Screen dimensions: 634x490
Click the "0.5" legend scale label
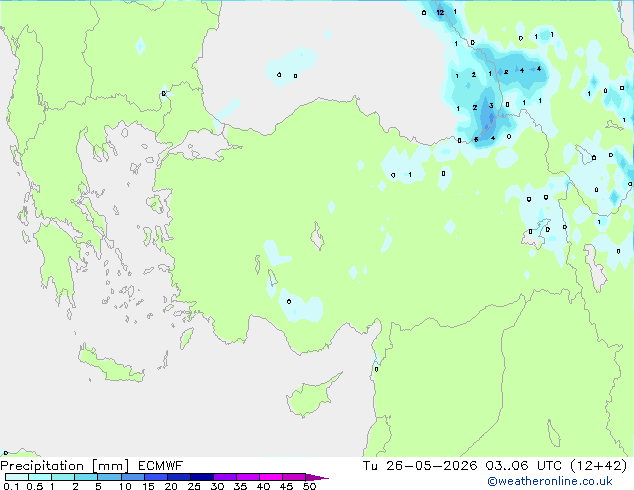click(34, 486)
